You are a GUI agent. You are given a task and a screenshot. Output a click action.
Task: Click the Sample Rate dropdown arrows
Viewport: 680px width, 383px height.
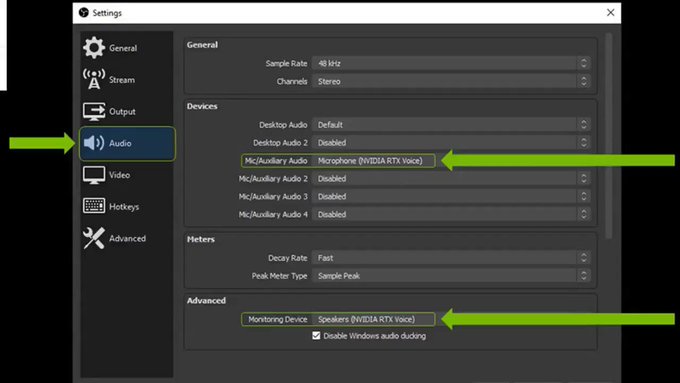pos(584,63)
